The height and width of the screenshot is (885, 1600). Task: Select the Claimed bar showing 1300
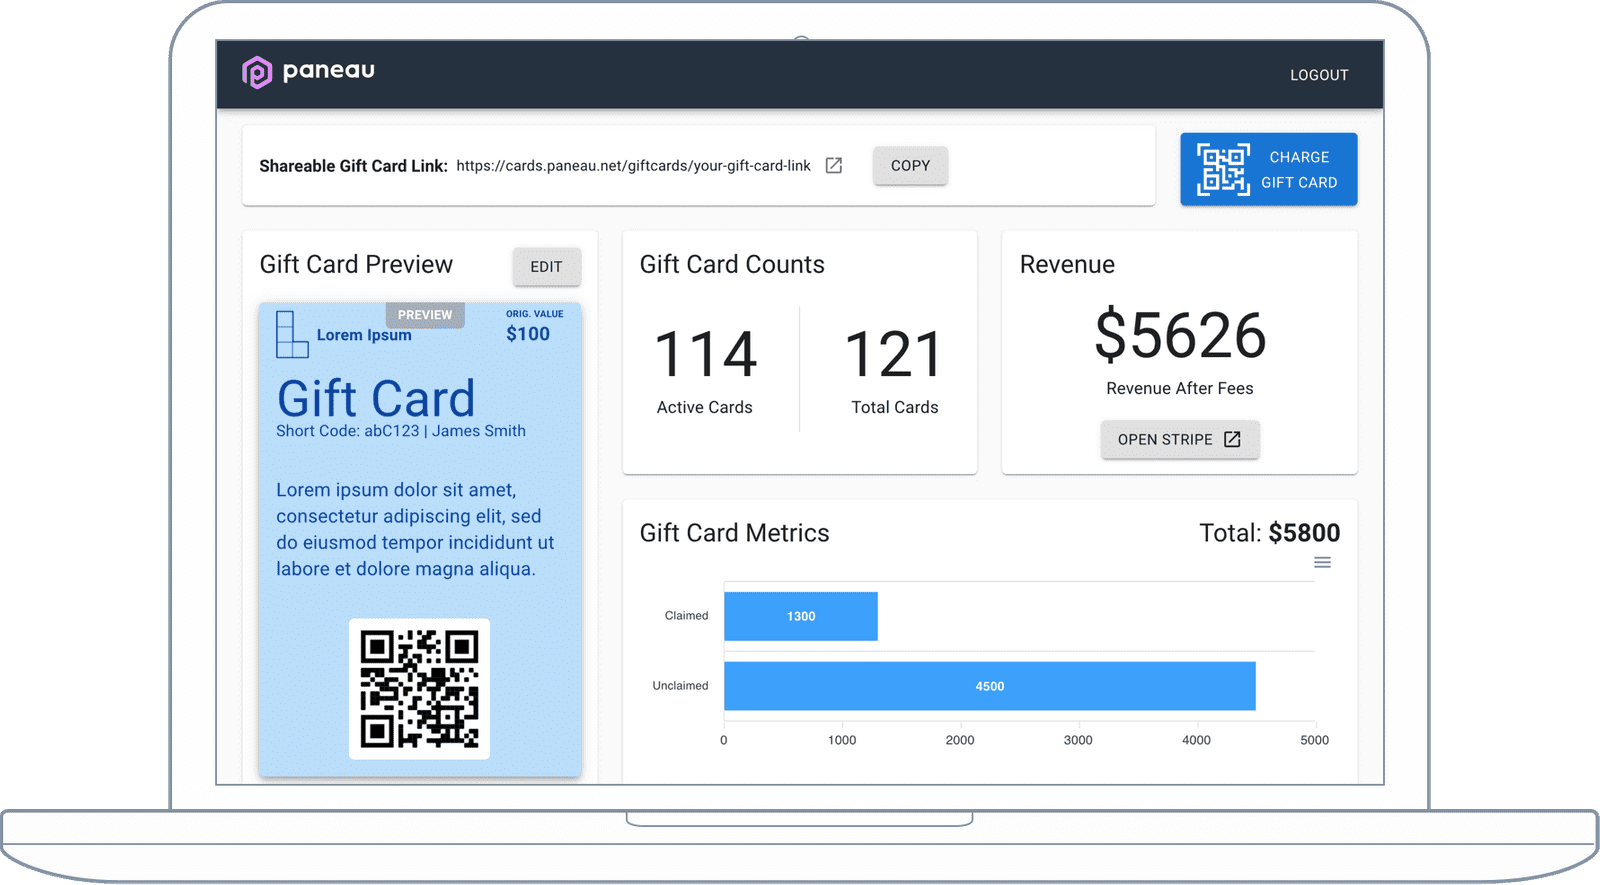tap(801, 616)
